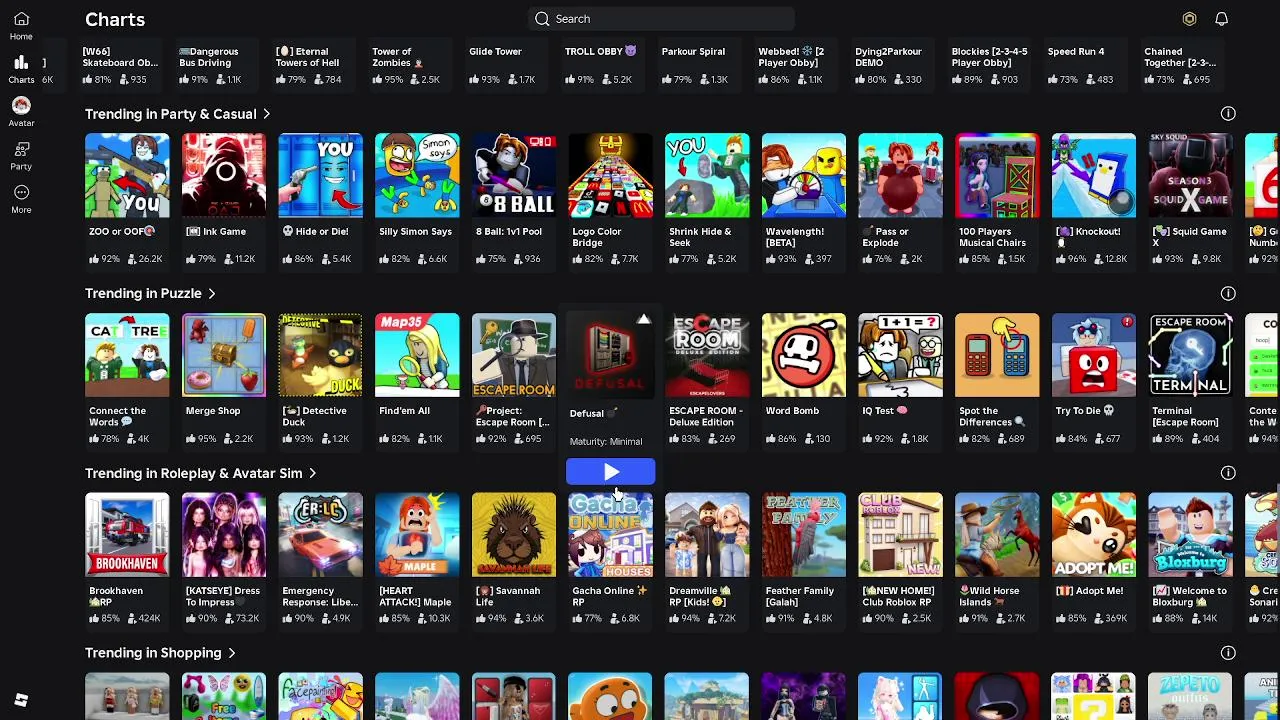This screenshot has height=720, width=1280.
Task: Open Word Bomb game thumbnail
Action: click(x=804, y=355)
